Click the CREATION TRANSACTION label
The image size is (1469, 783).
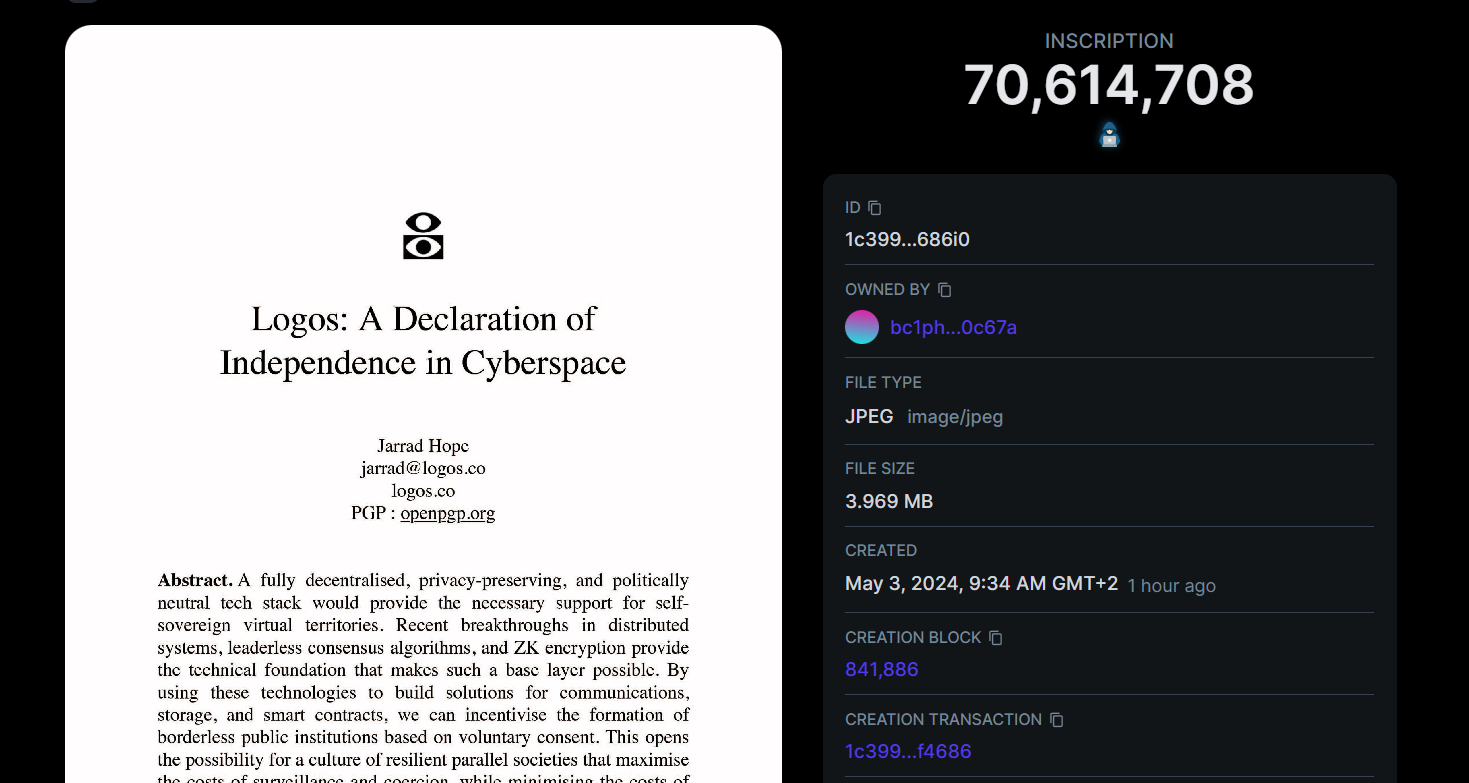coord(943,720)
